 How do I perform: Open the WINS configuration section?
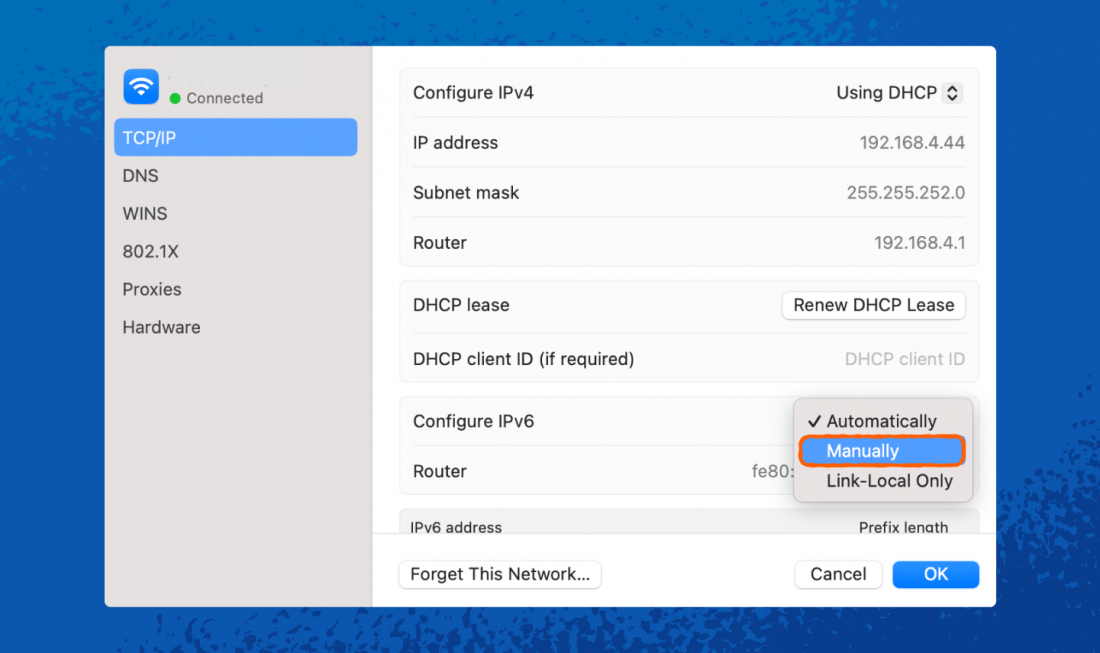(145, 213)
